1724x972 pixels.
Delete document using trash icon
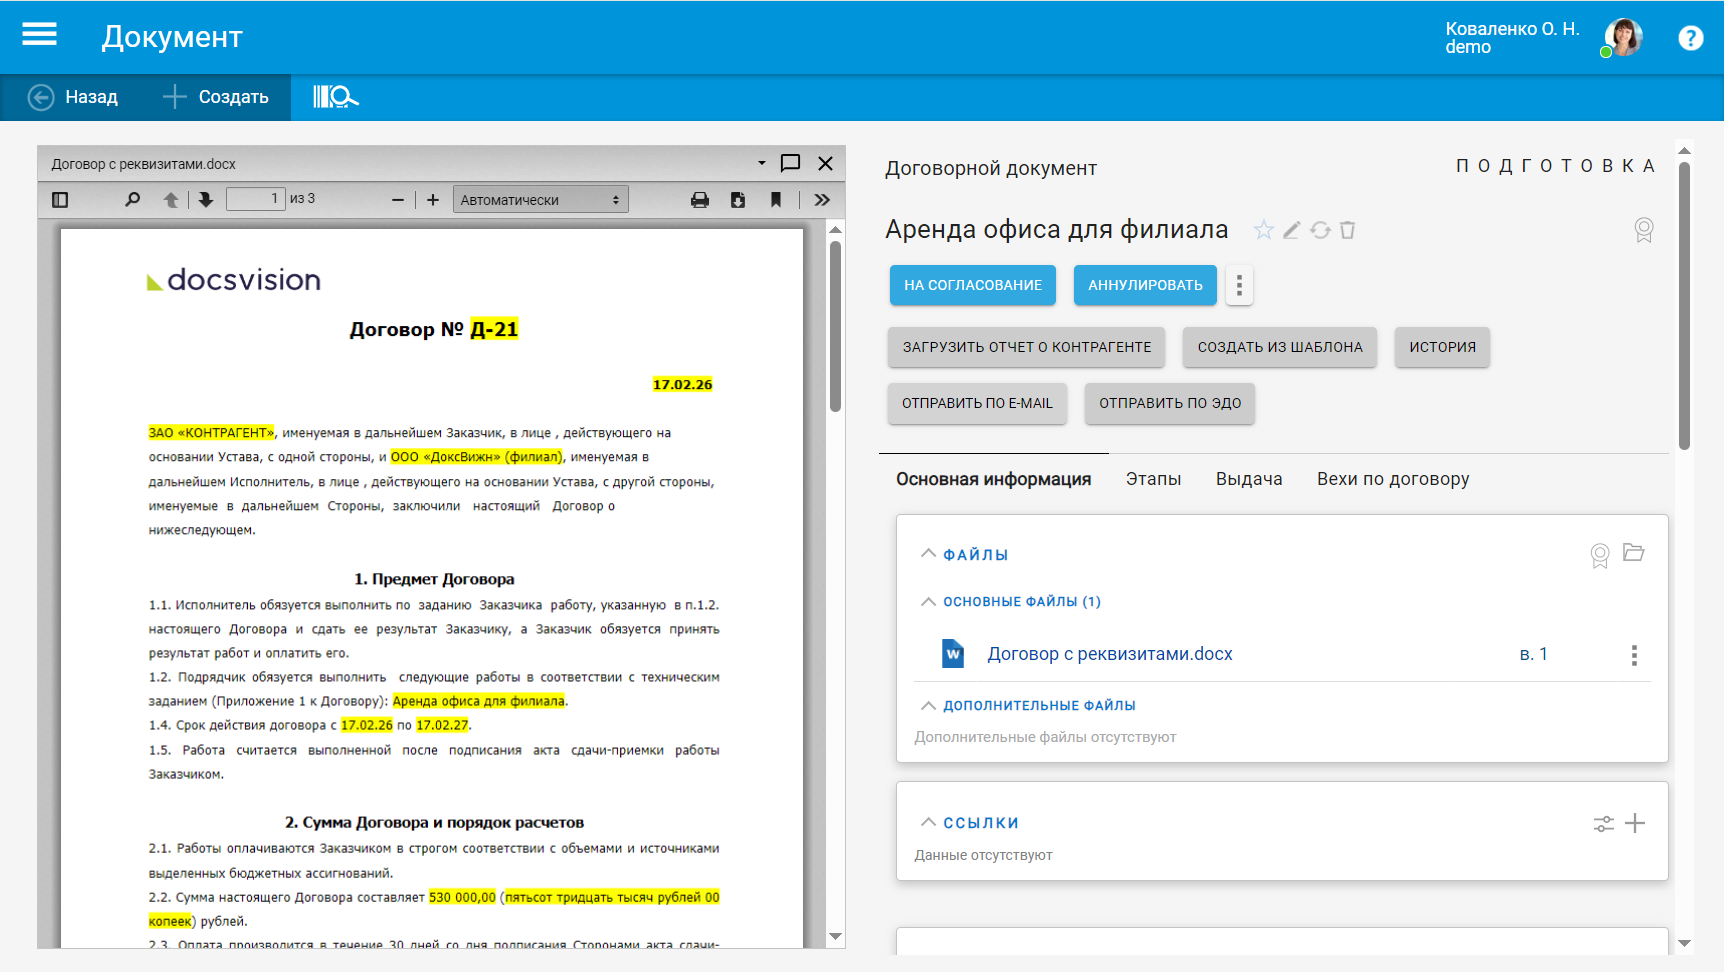1347,230
